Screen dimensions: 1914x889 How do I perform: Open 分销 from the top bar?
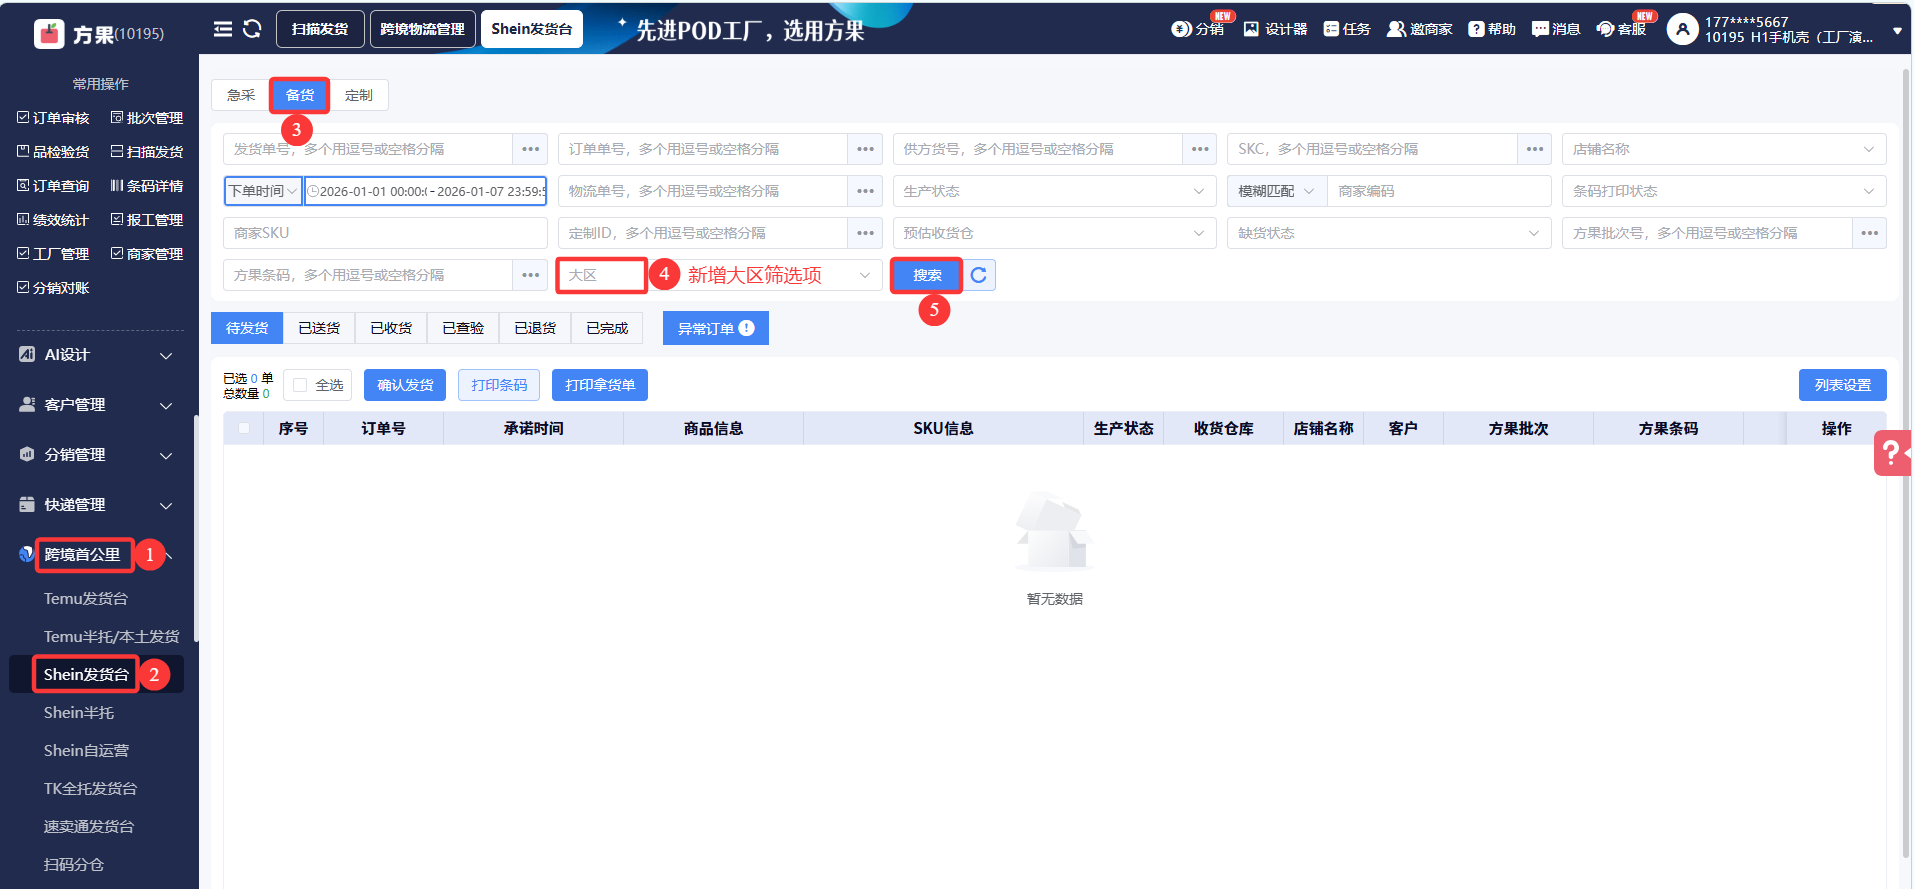(x=1198, y=29)
